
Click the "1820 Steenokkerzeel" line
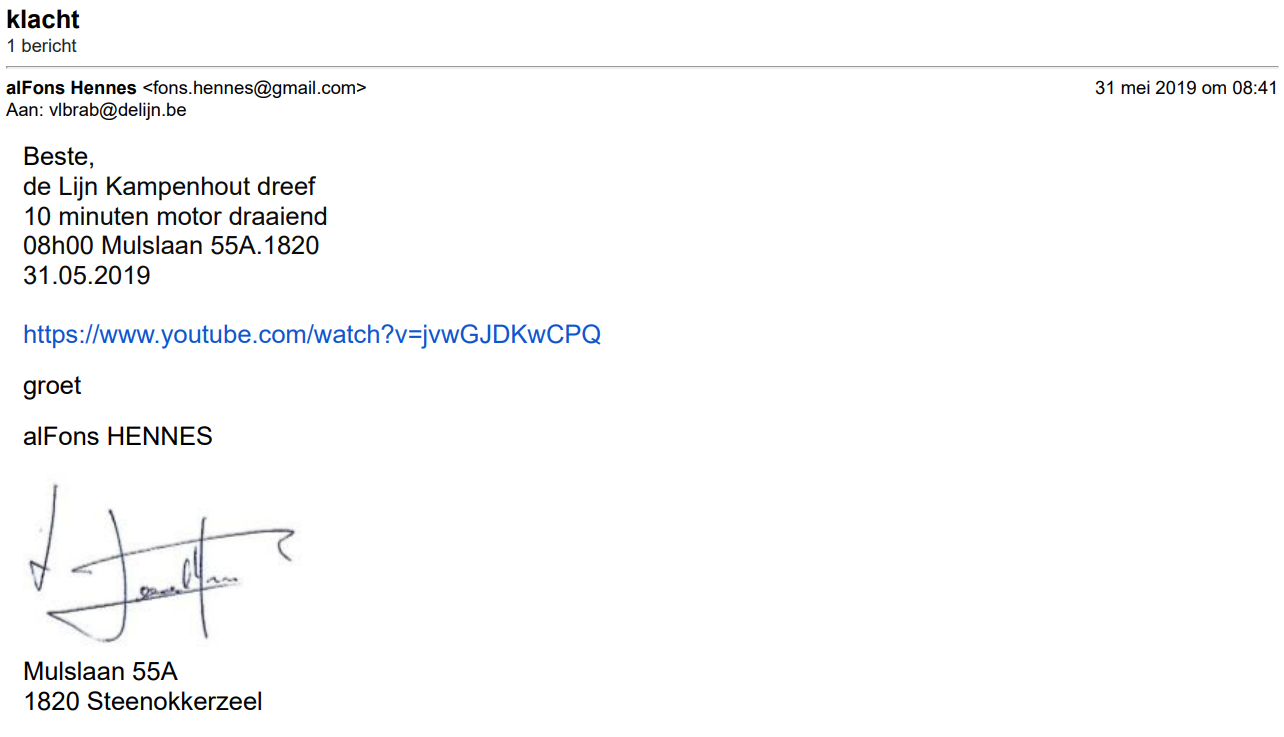[x=142, y=701]
